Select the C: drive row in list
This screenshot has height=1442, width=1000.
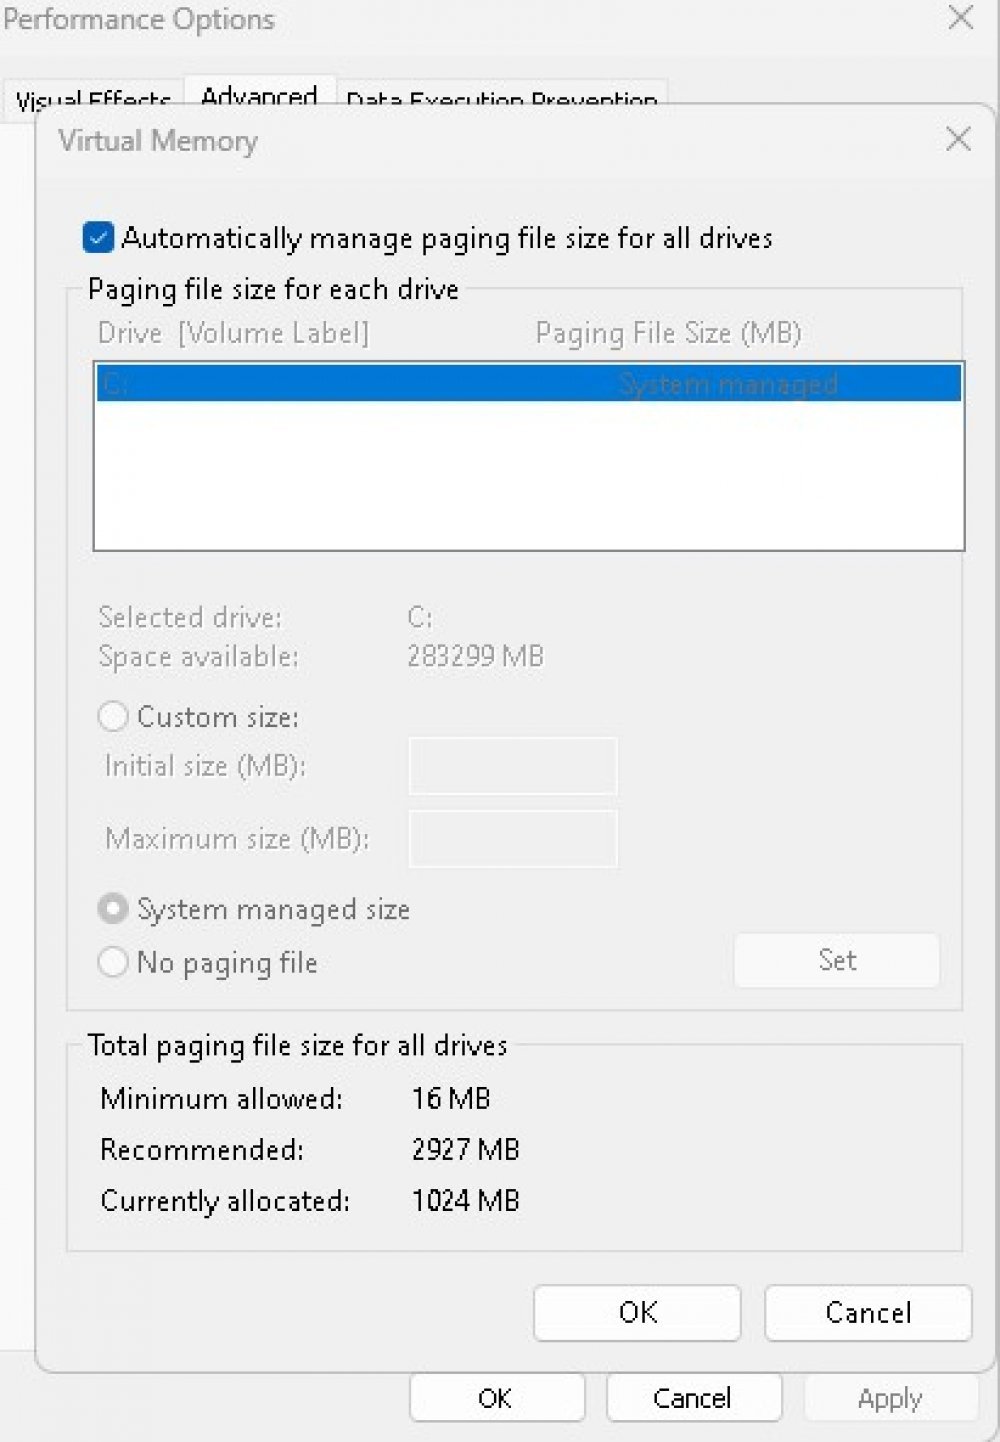[529, 383]
